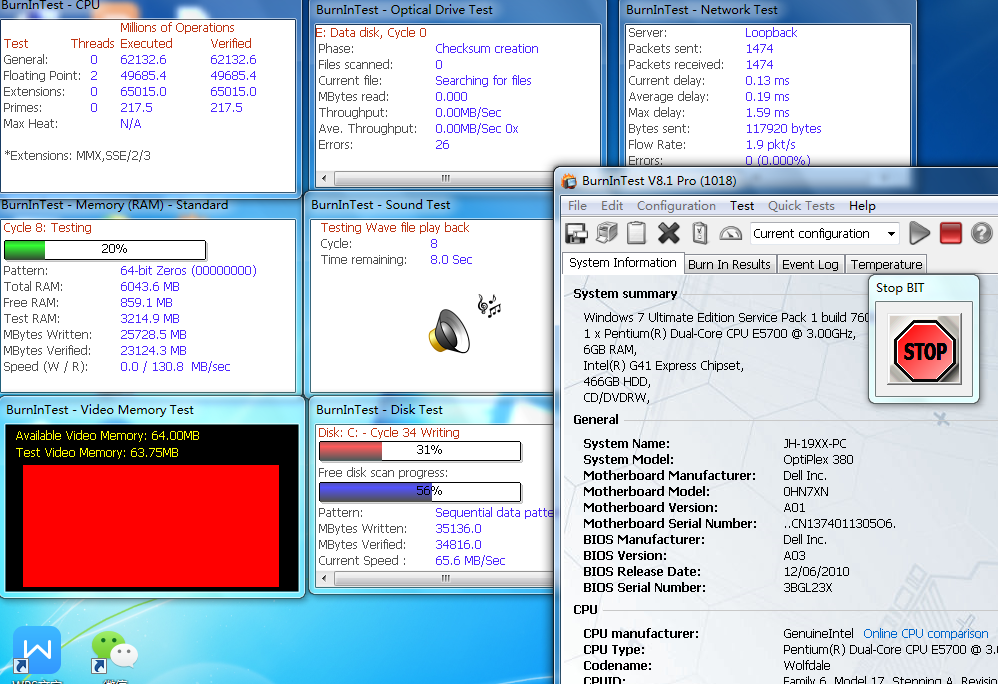Click the gray play start-tests icon
Image resolution: width=998 pixels, height=684 pixels.
[x=919, y=234]
